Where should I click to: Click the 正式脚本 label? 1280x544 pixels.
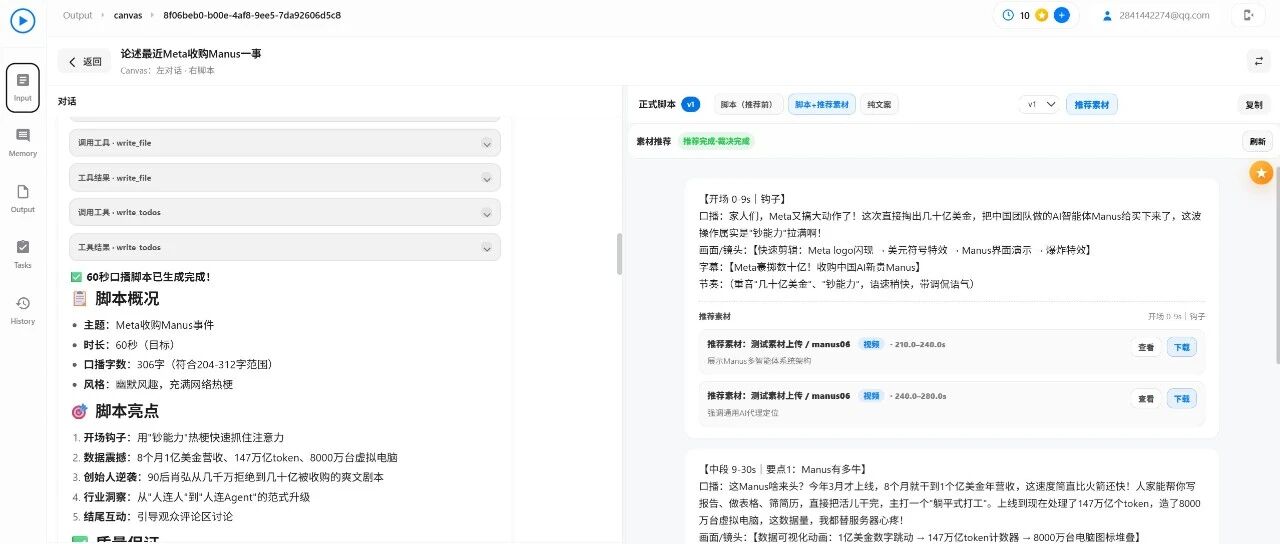[x=657, y=104]
